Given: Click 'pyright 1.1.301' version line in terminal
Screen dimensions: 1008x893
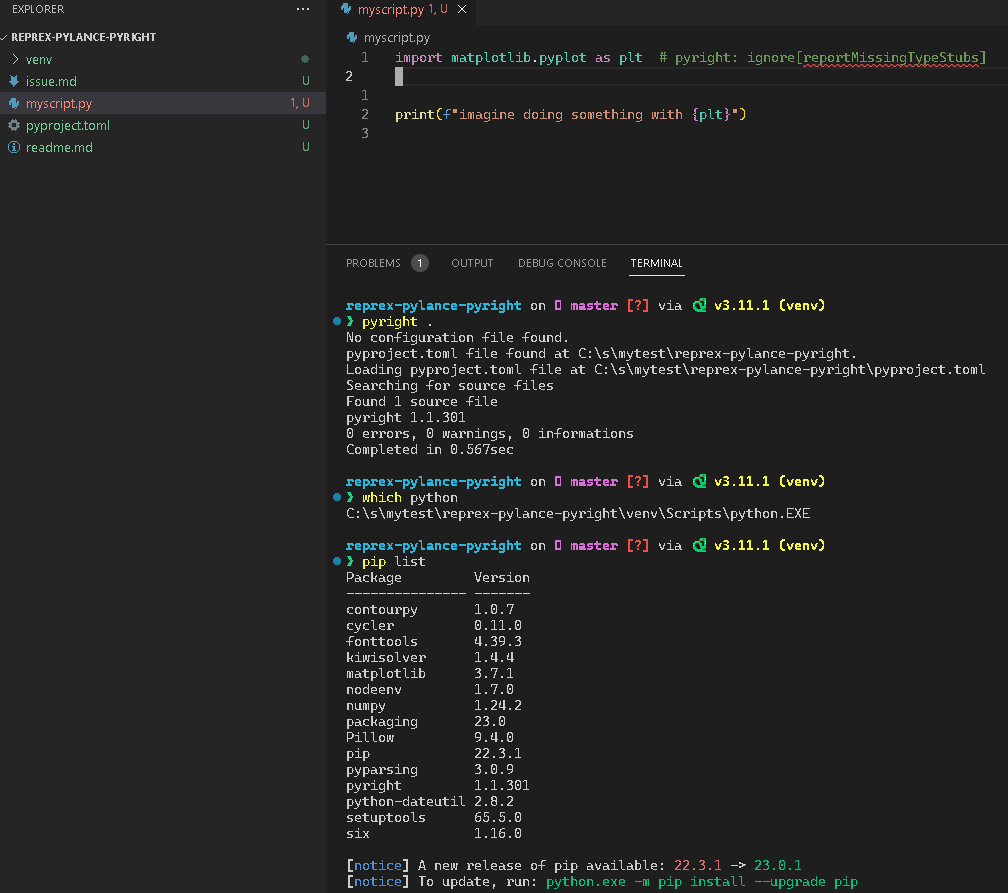Looking at the screenshot, I should 406,417.
